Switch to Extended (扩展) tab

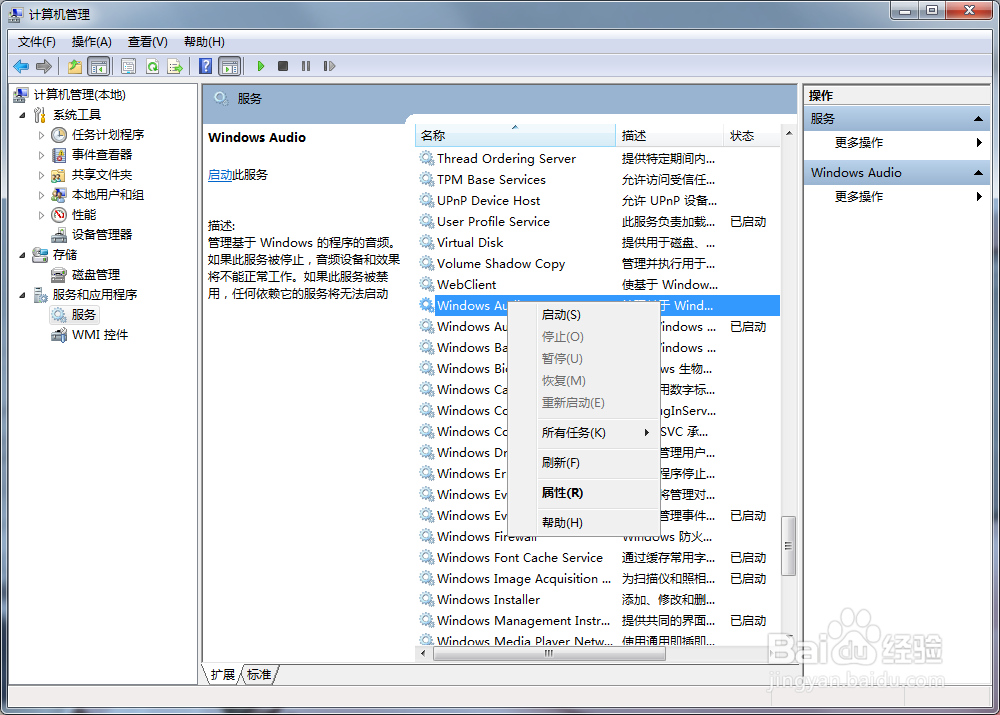(223, 675)
